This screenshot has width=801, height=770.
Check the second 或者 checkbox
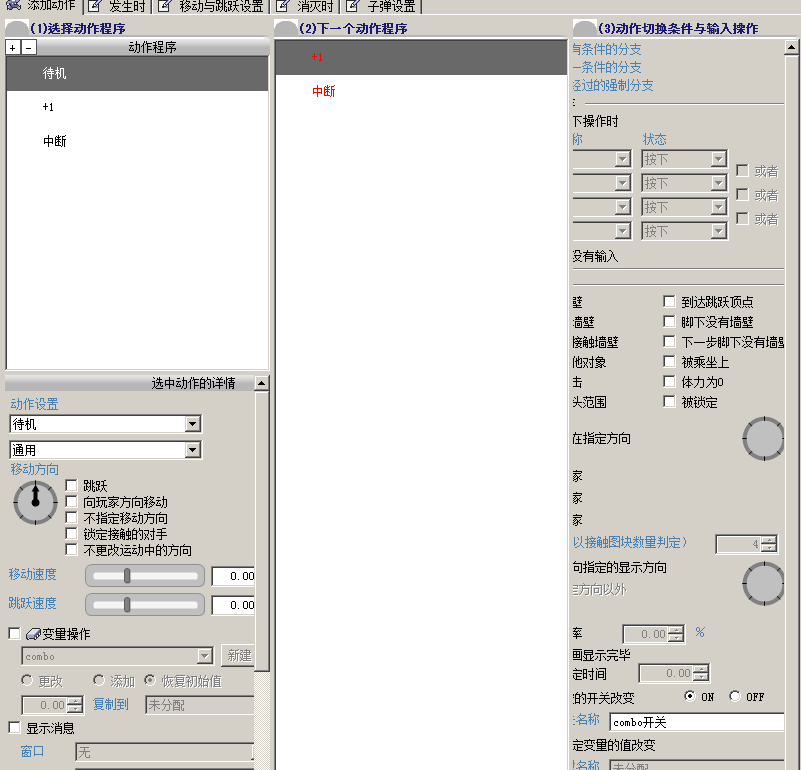pyautogui.click(x=742, y=194)
